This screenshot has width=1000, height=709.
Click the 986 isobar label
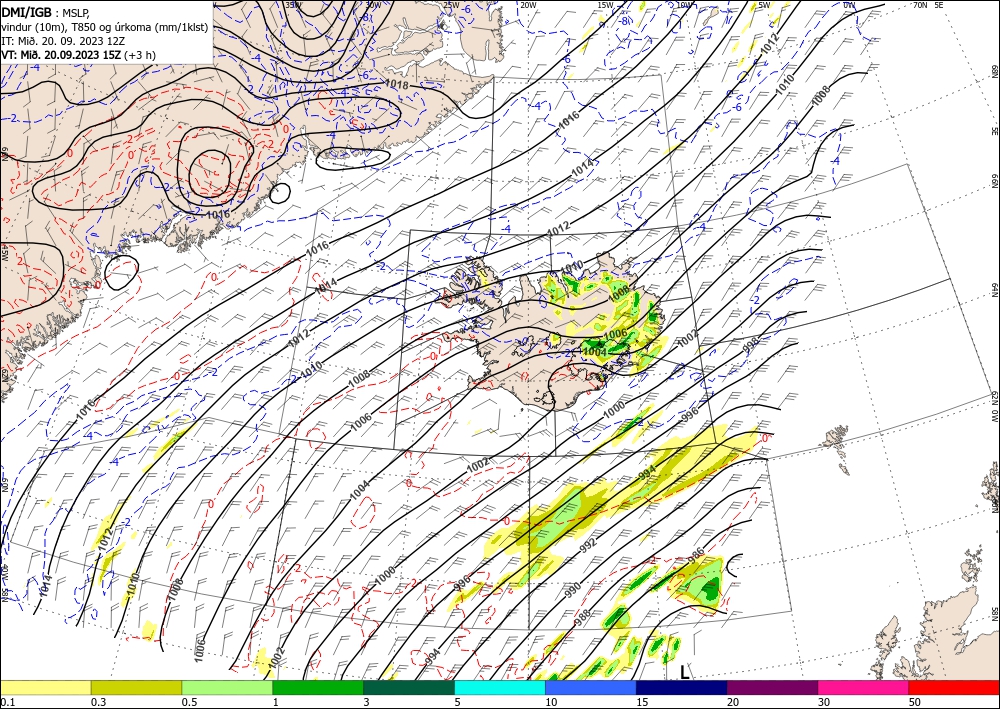[x=695, y=553]
